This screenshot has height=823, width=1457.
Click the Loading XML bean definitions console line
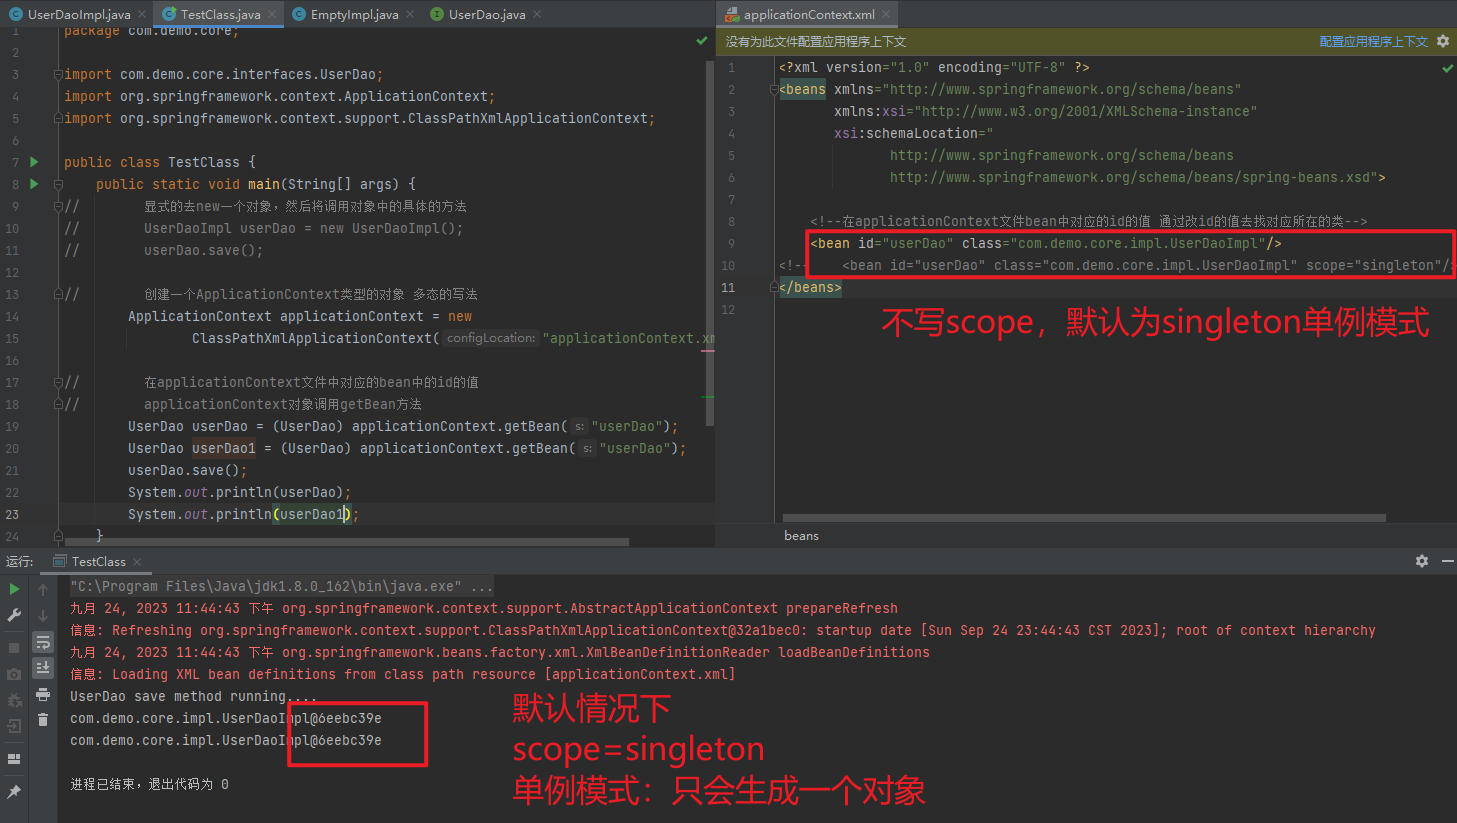(x=402, y=674)
